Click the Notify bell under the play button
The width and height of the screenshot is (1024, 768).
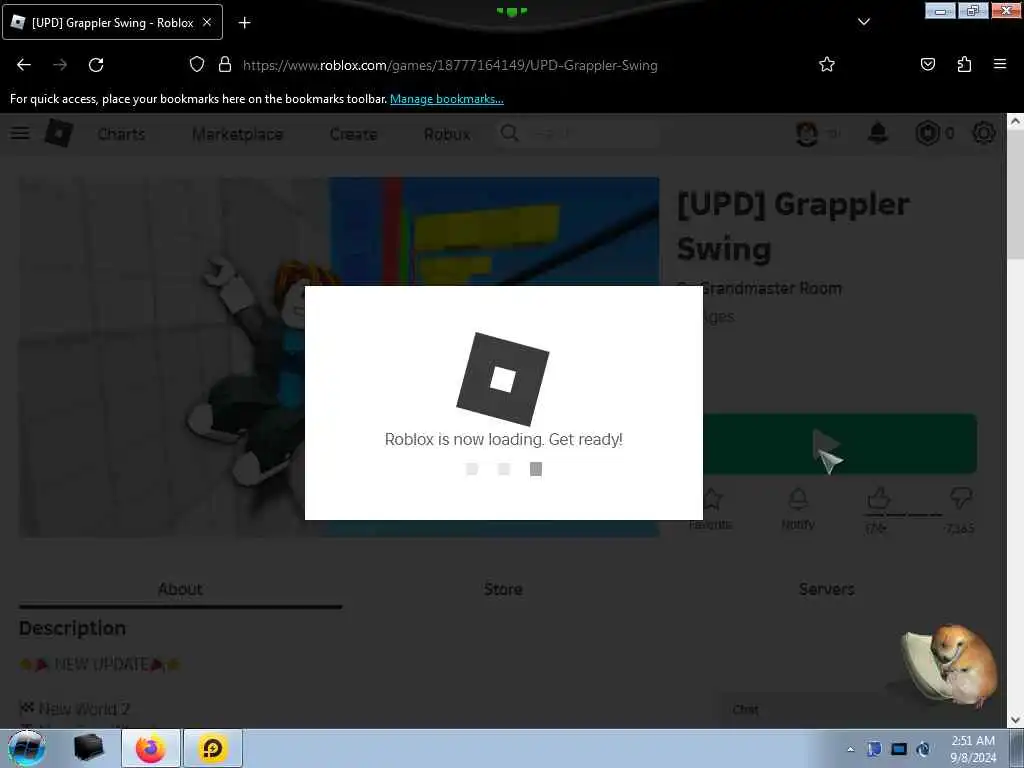point(798,508)
